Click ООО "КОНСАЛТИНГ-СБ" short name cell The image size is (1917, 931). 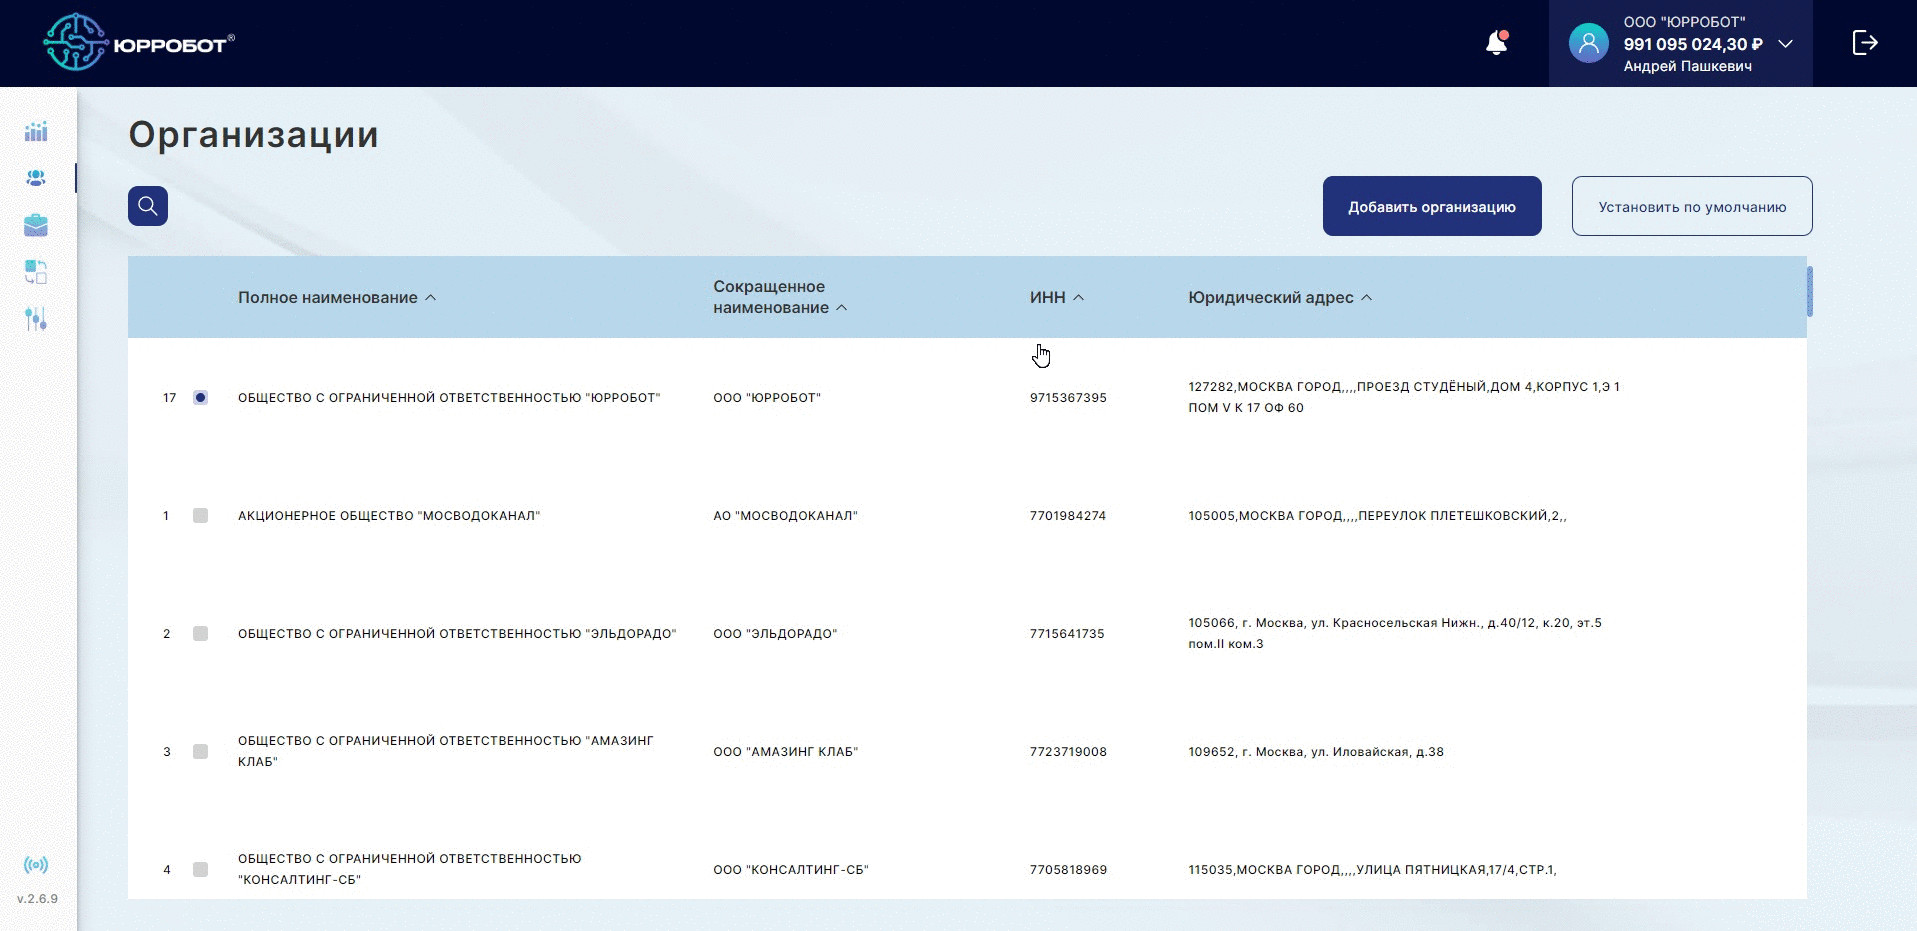pos(790,870)
